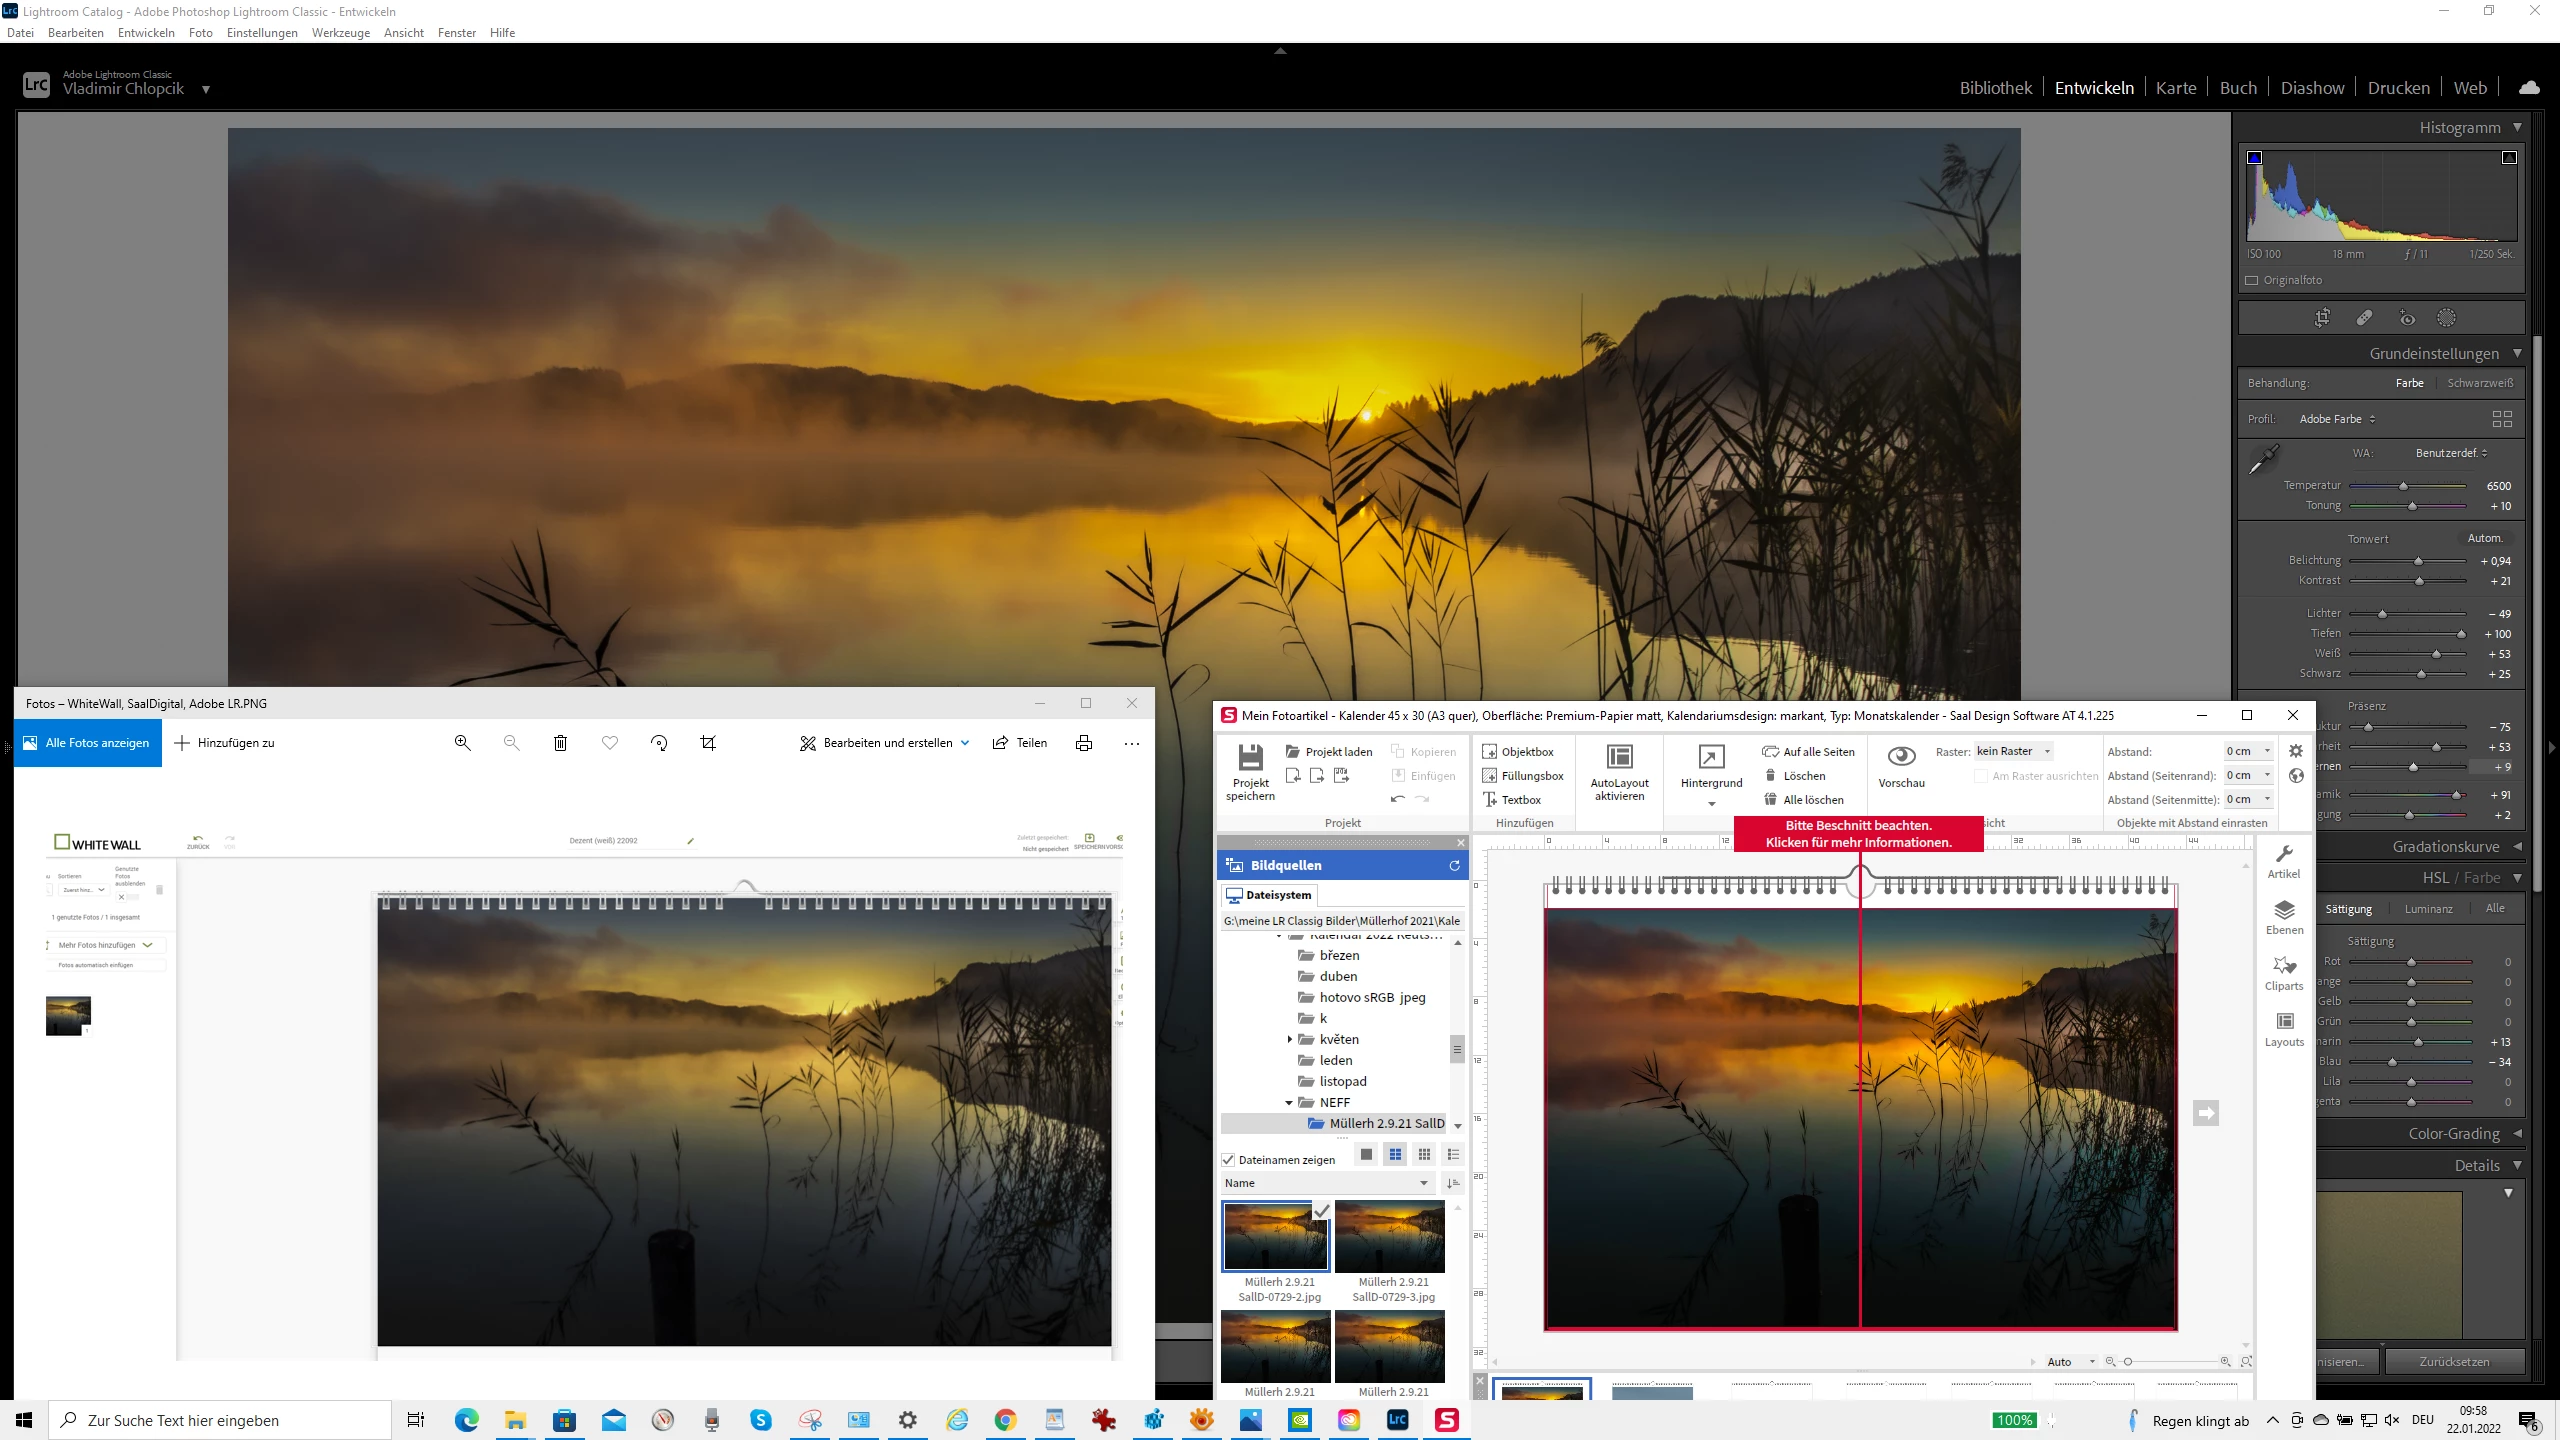Enable the Originalfoto checkbox
2560x1440 pixels.
(x=2252, y=281)
